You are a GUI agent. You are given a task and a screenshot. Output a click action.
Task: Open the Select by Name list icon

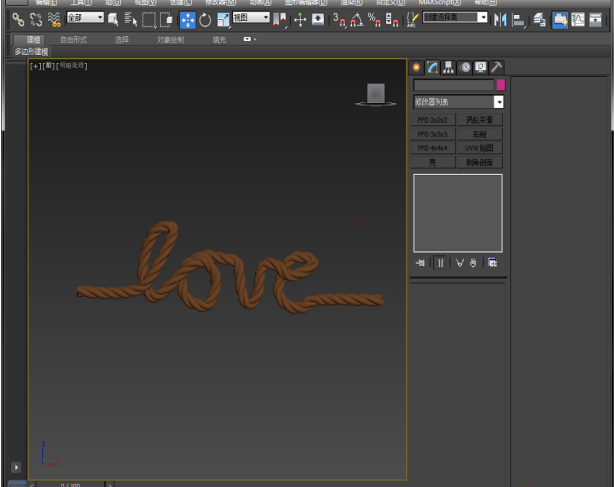(130, 19)
